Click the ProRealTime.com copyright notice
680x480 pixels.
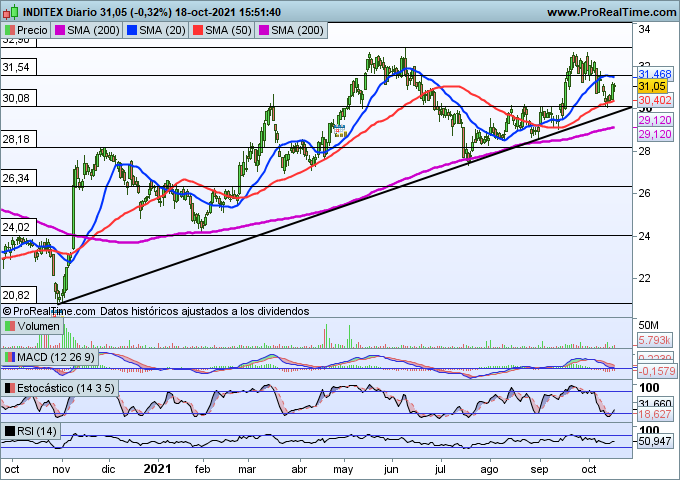(49, 311)
